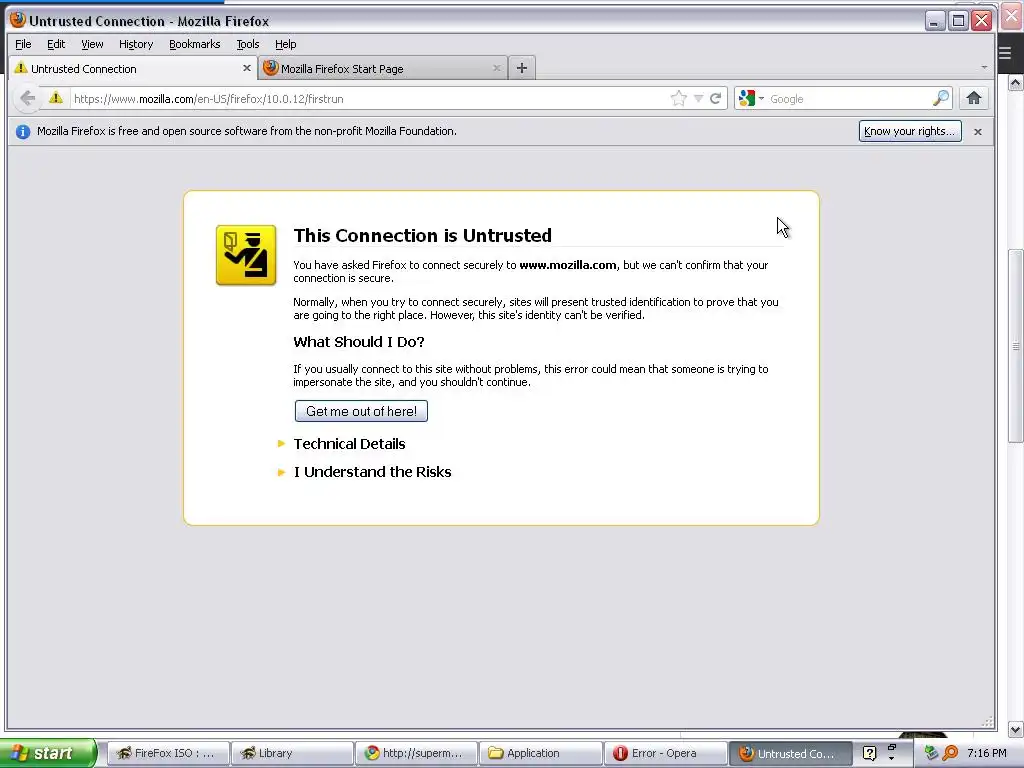The width and height of the screenshot is (1024, 768).
Task: Open the History menu
Action: (136, 44)
